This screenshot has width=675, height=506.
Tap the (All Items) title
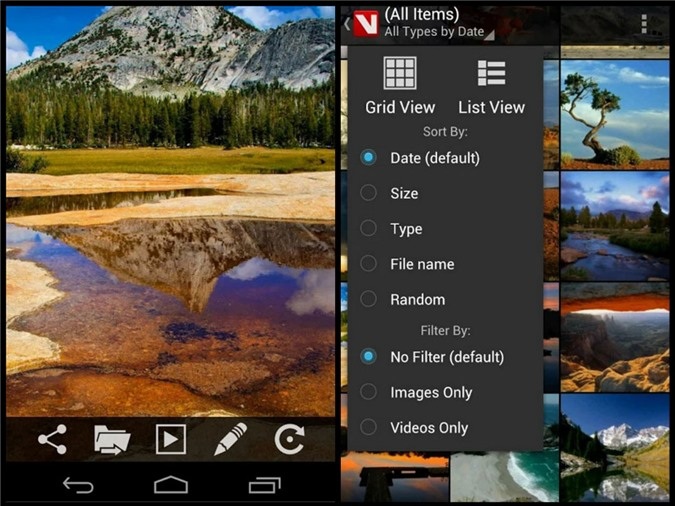coord(421,14)
